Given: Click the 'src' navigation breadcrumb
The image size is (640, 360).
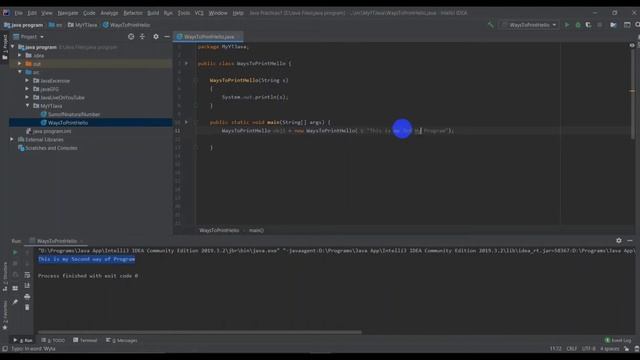Looking at the screenshot, I should 56,25.
